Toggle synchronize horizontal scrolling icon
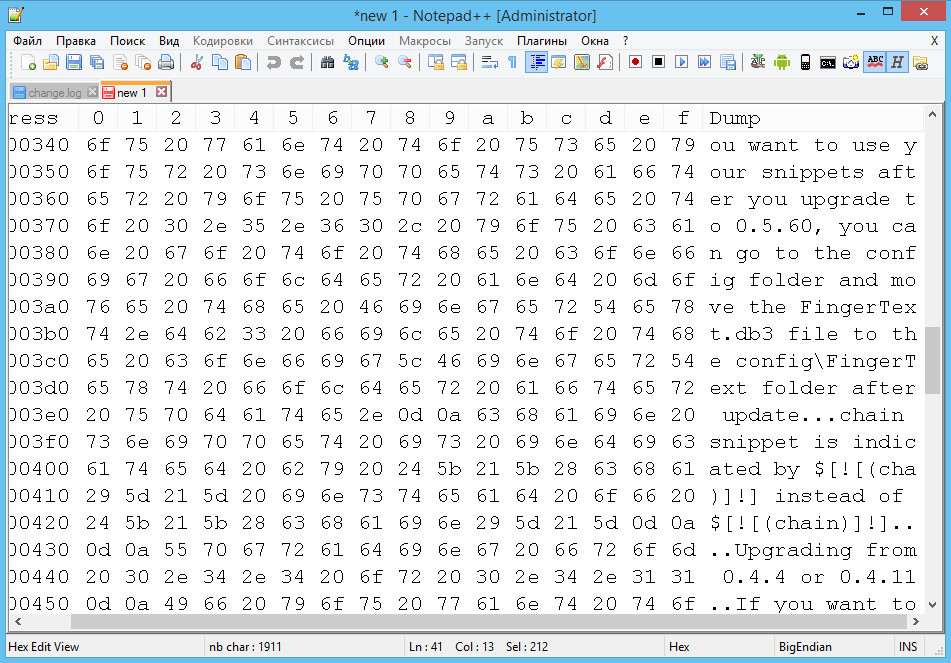 coord(459,62)
